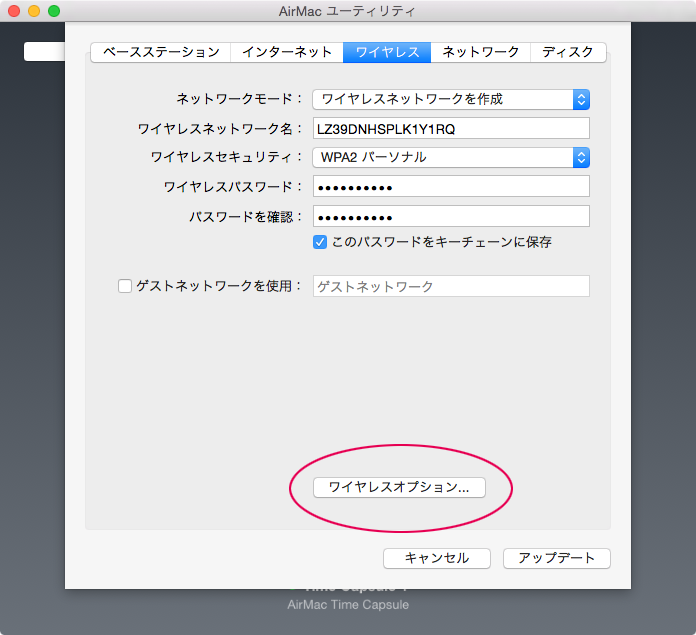Minimize the AirMac utility window
Viewport: 696px width, 635px height.
coord(34,11)
